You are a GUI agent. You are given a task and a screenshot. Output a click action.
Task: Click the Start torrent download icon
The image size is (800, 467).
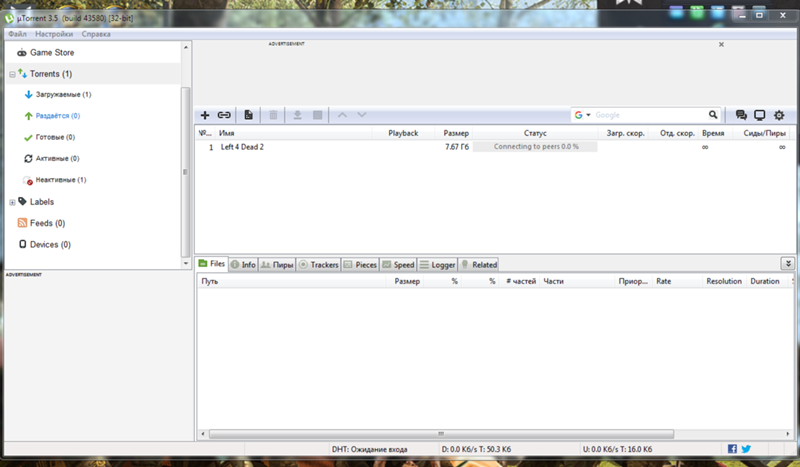coord(297,115)
